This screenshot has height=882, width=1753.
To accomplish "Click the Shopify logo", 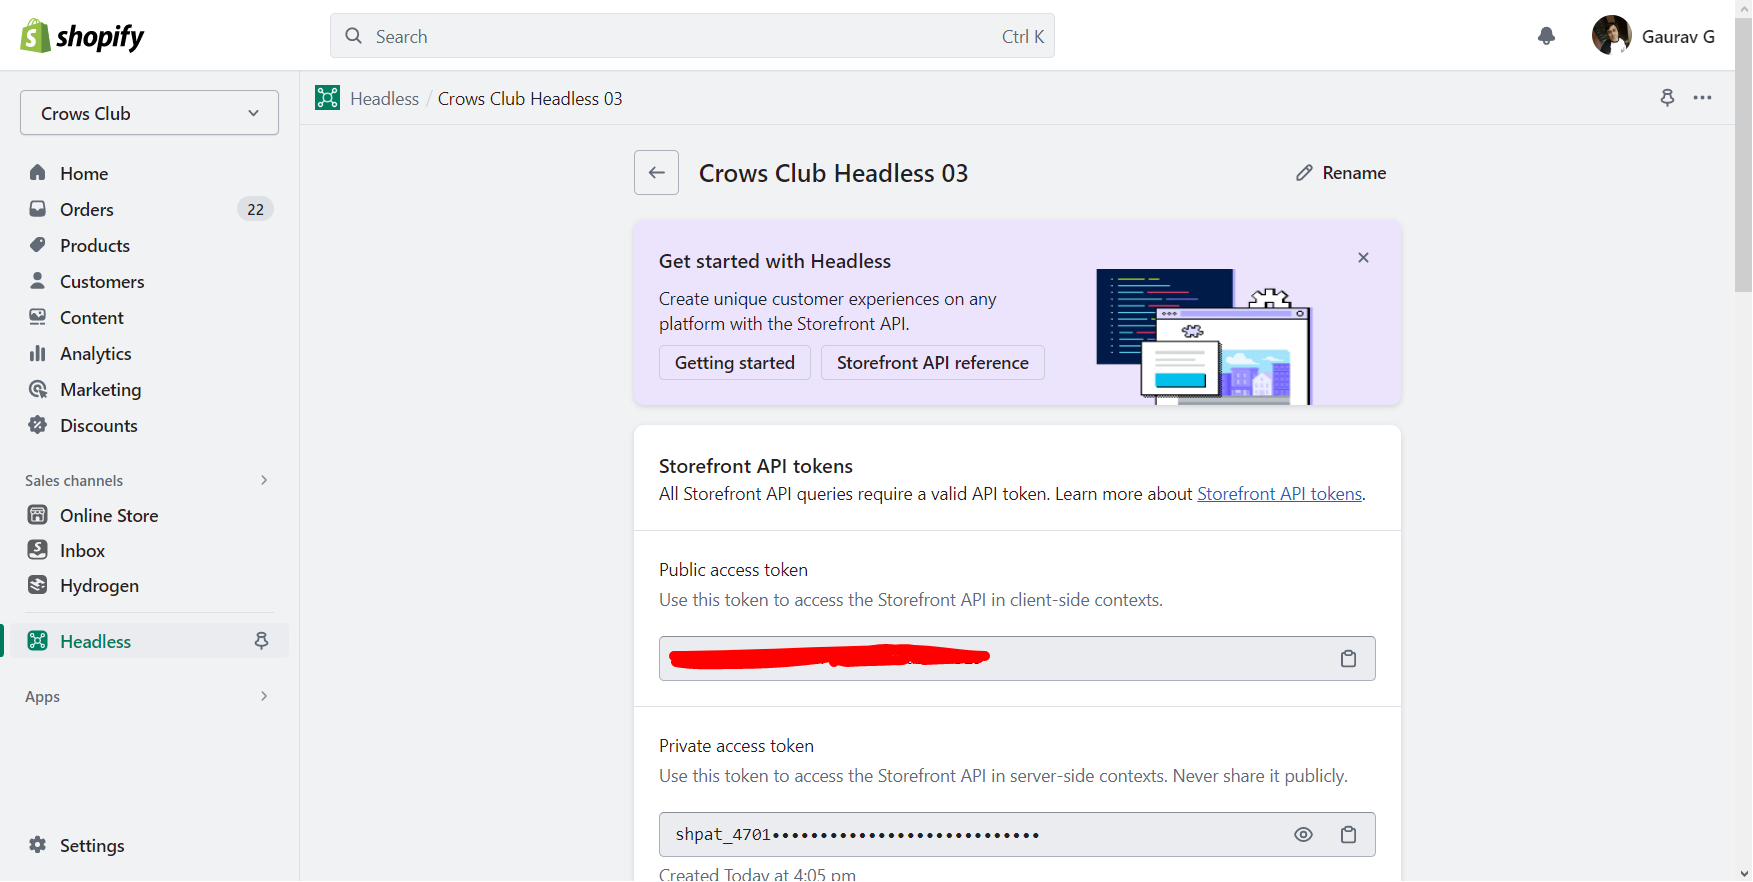I will (x=82, y=36).
